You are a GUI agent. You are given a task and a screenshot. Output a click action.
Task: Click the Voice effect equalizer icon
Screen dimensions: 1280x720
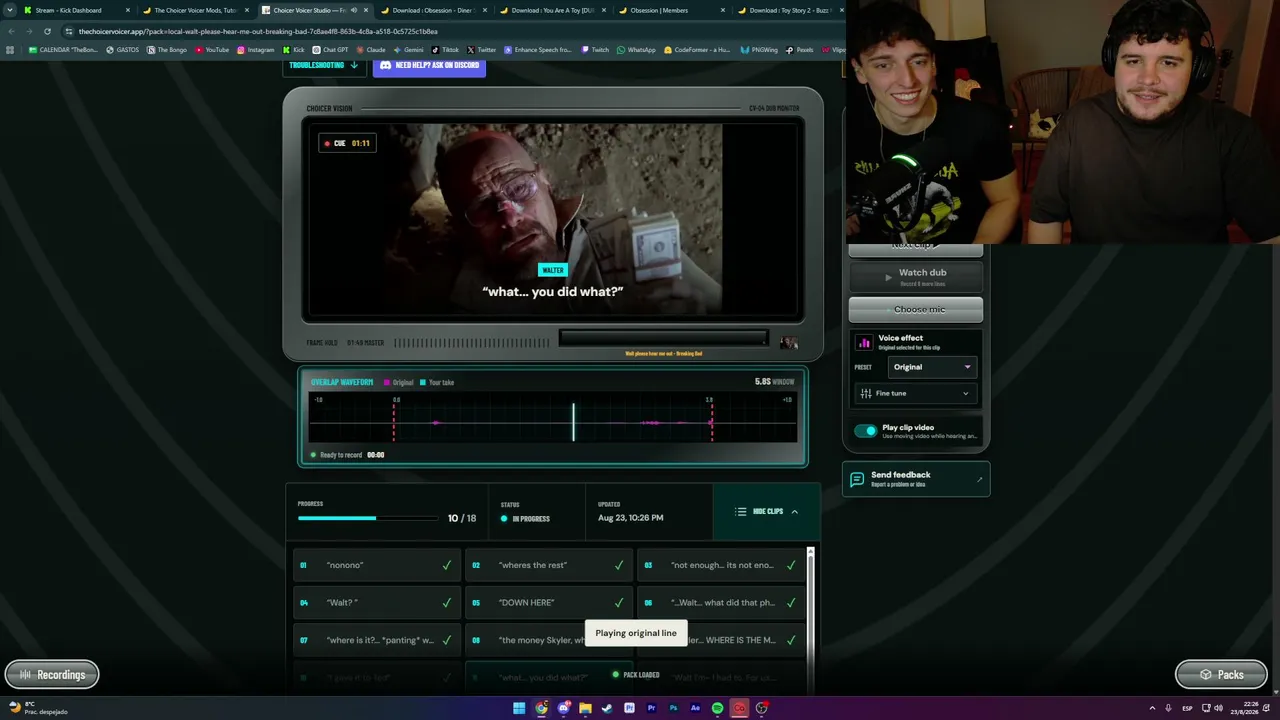pos(865,342)
